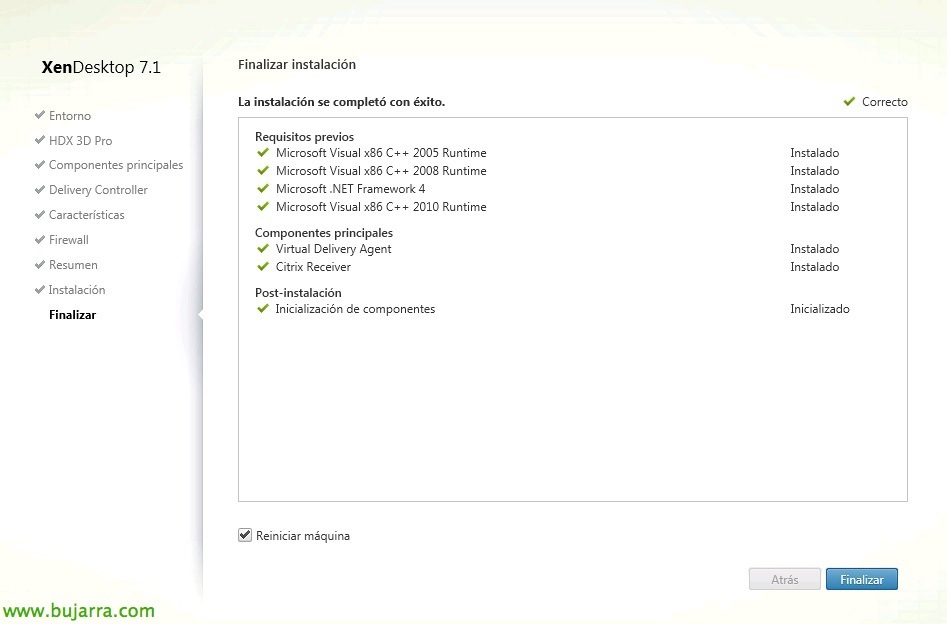Select the Componentes principales sidebar step

pos(116,165)
